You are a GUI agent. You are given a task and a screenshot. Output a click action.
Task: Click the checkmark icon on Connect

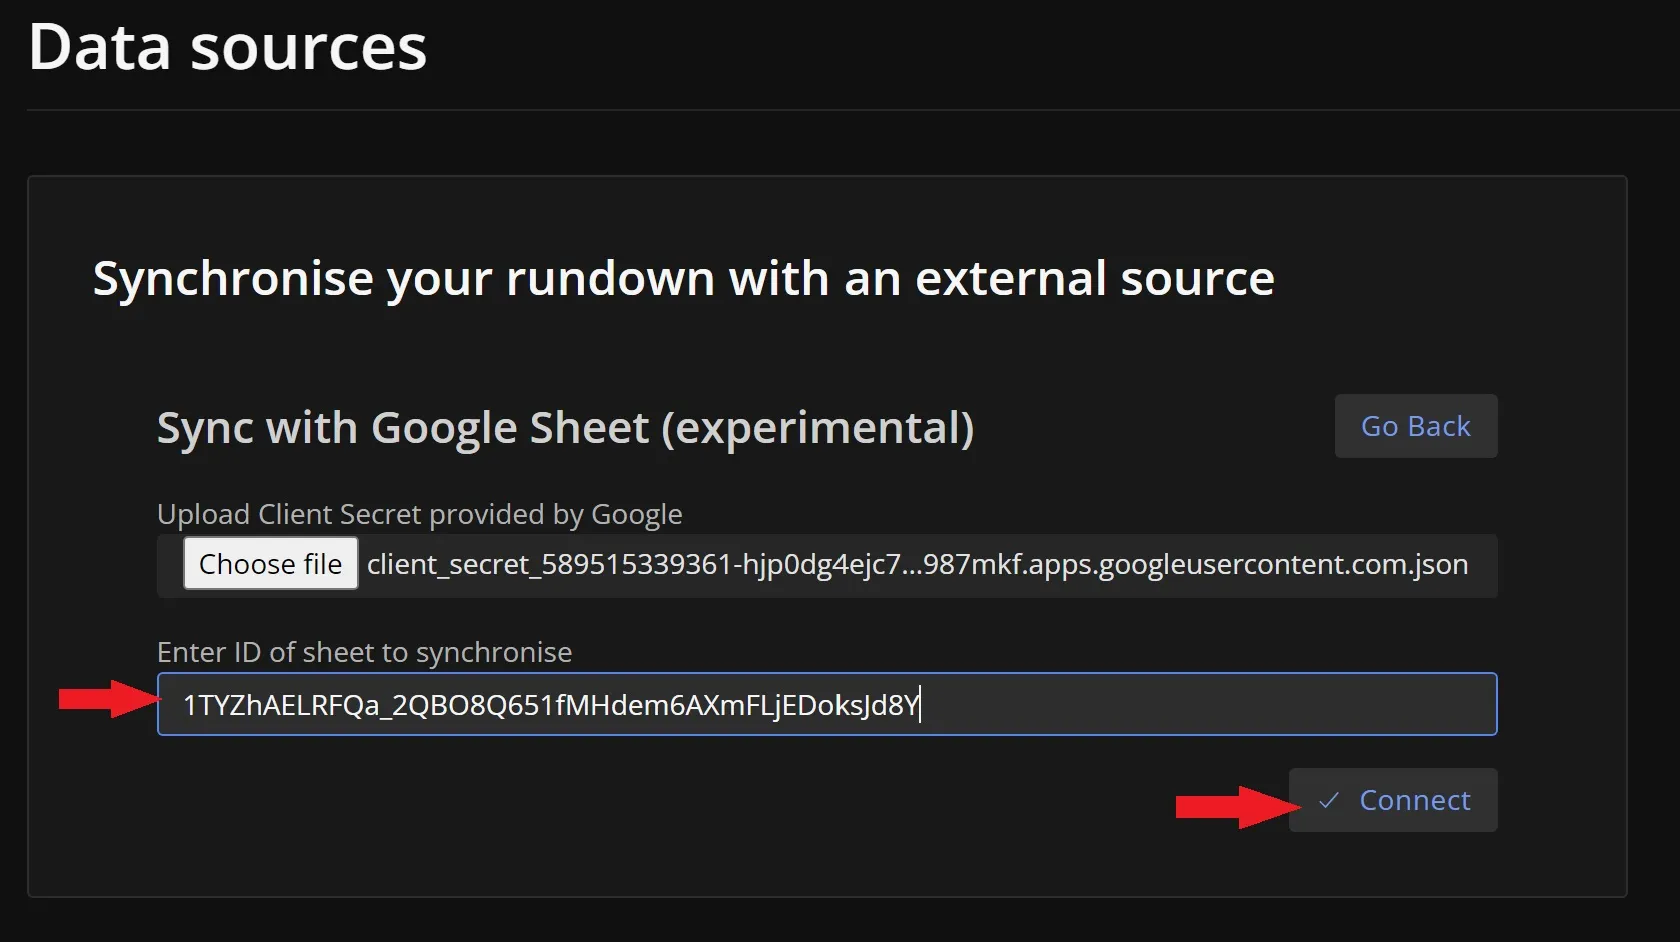[x=1328, y=800]
